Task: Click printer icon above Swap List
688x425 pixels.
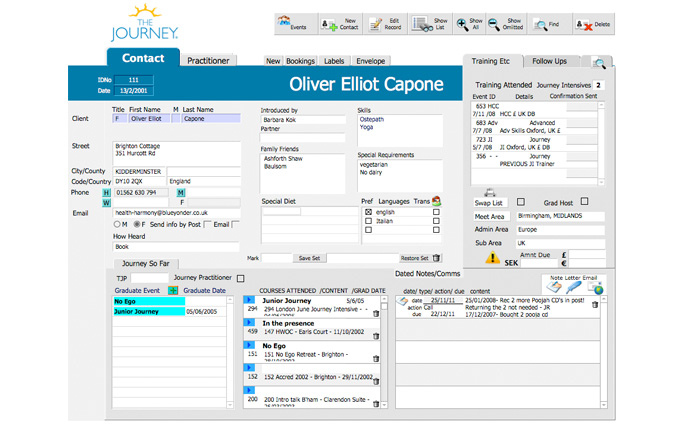Action: tap(490, 193)
